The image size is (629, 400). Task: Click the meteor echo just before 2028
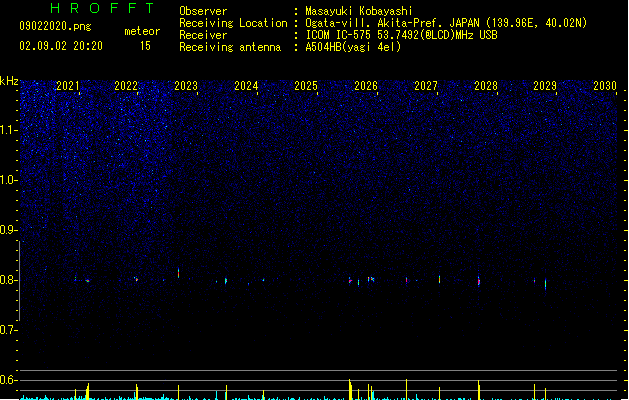click(x=479, y=280)
